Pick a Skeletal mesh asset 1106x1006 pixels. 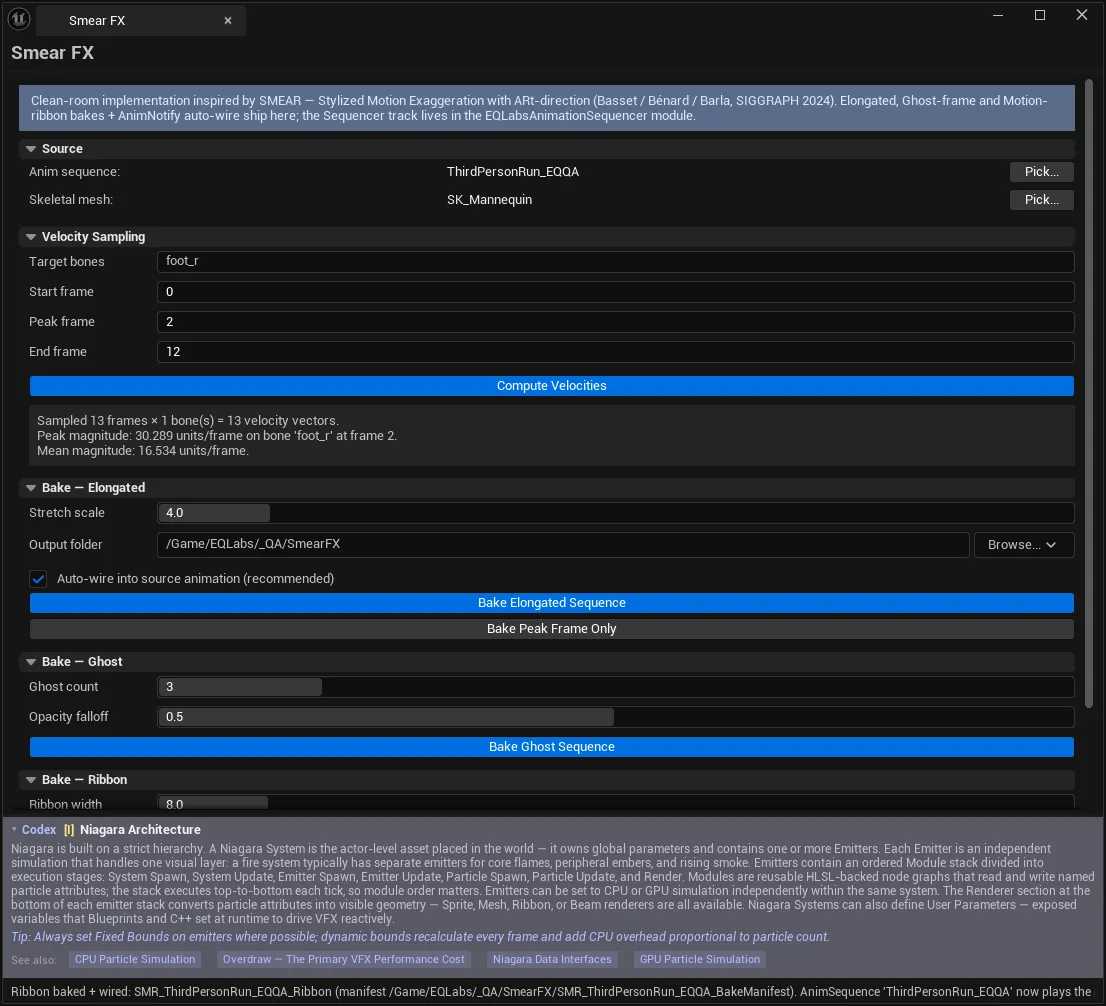click(x=1041, y=200)
